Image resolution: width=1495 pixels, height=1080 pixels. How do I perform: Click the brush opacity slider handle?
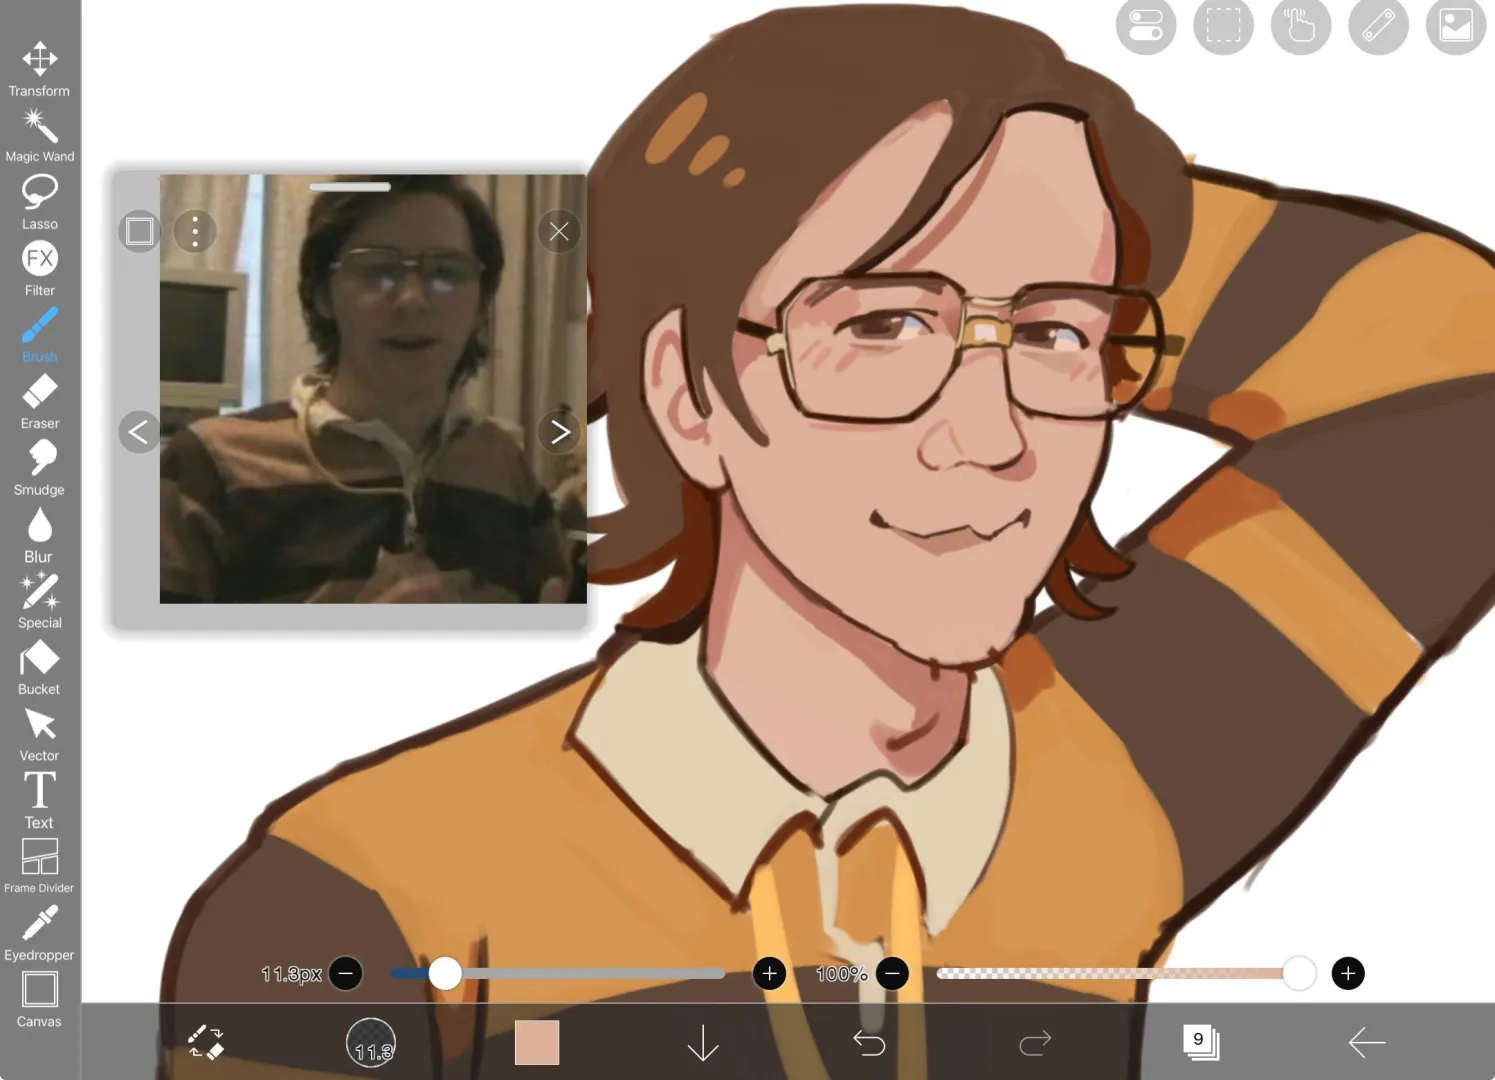pyautogui.click(x=1298, y=972)
